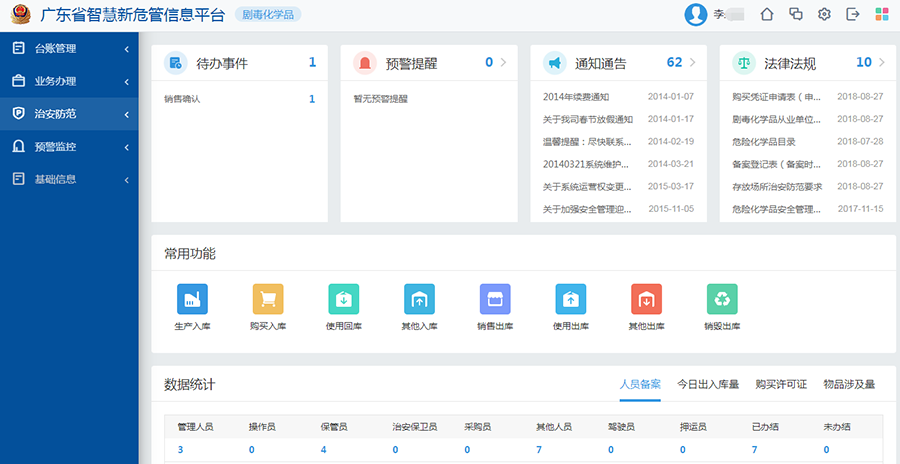Open settings gear icon in header
The width and height of the screenshot is (900, 464).
coord(824,14)
